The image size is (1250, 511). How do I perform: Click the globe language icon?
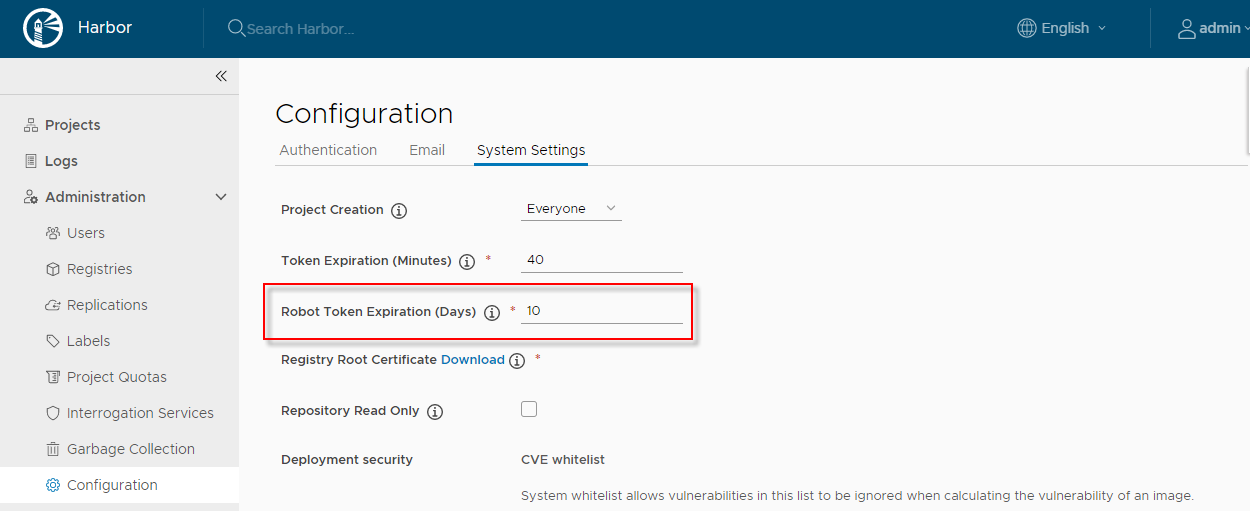pyautogui.click(x=1026, y=28)
